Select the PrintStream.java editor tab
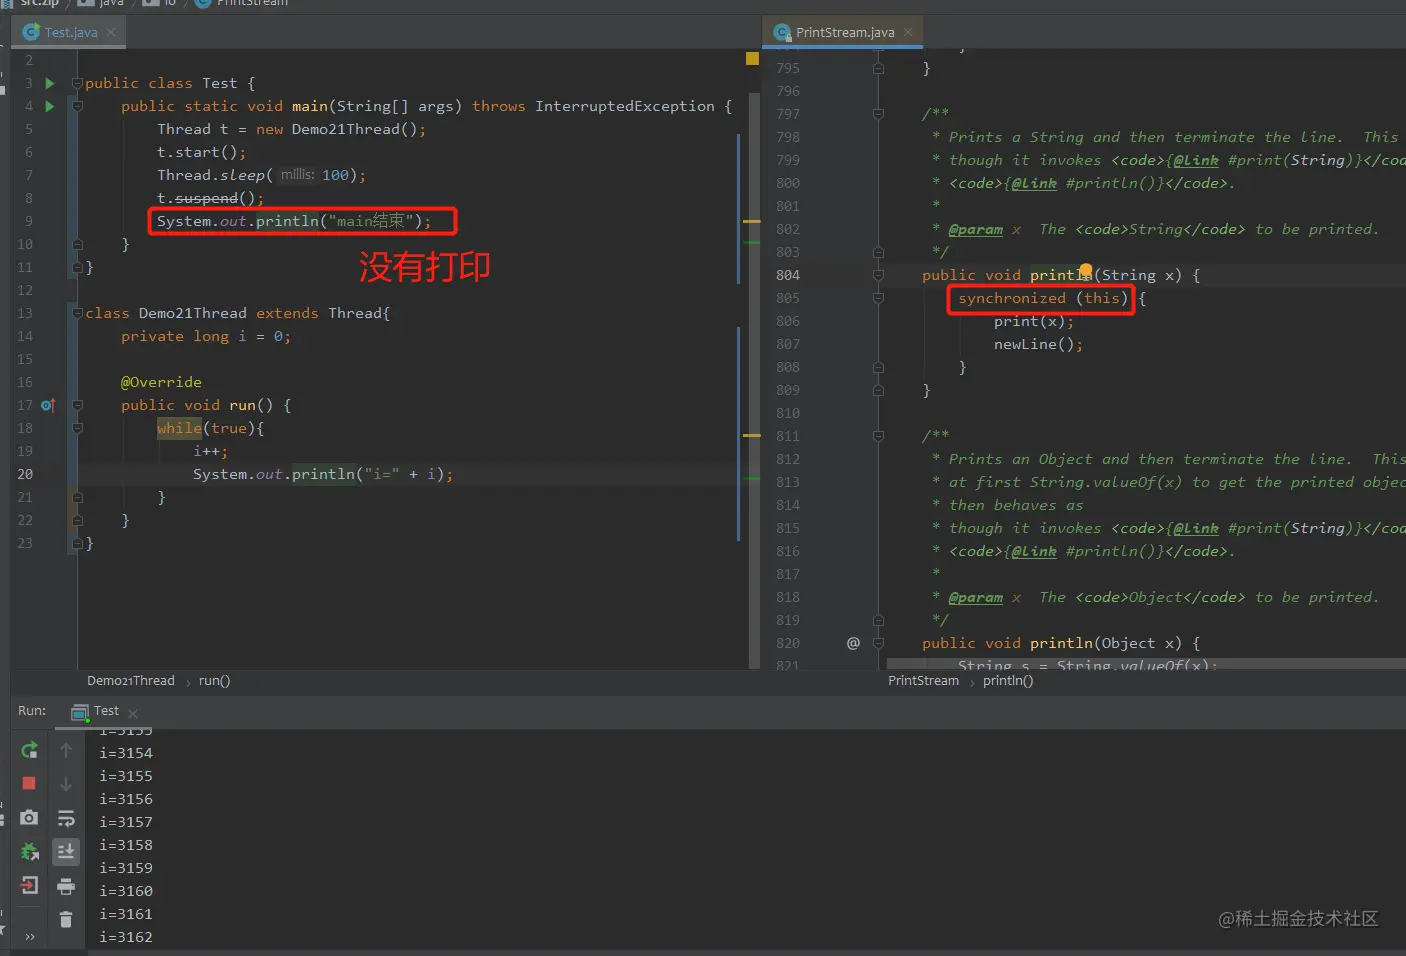1406x956 pixels. [x=844, y=32]
